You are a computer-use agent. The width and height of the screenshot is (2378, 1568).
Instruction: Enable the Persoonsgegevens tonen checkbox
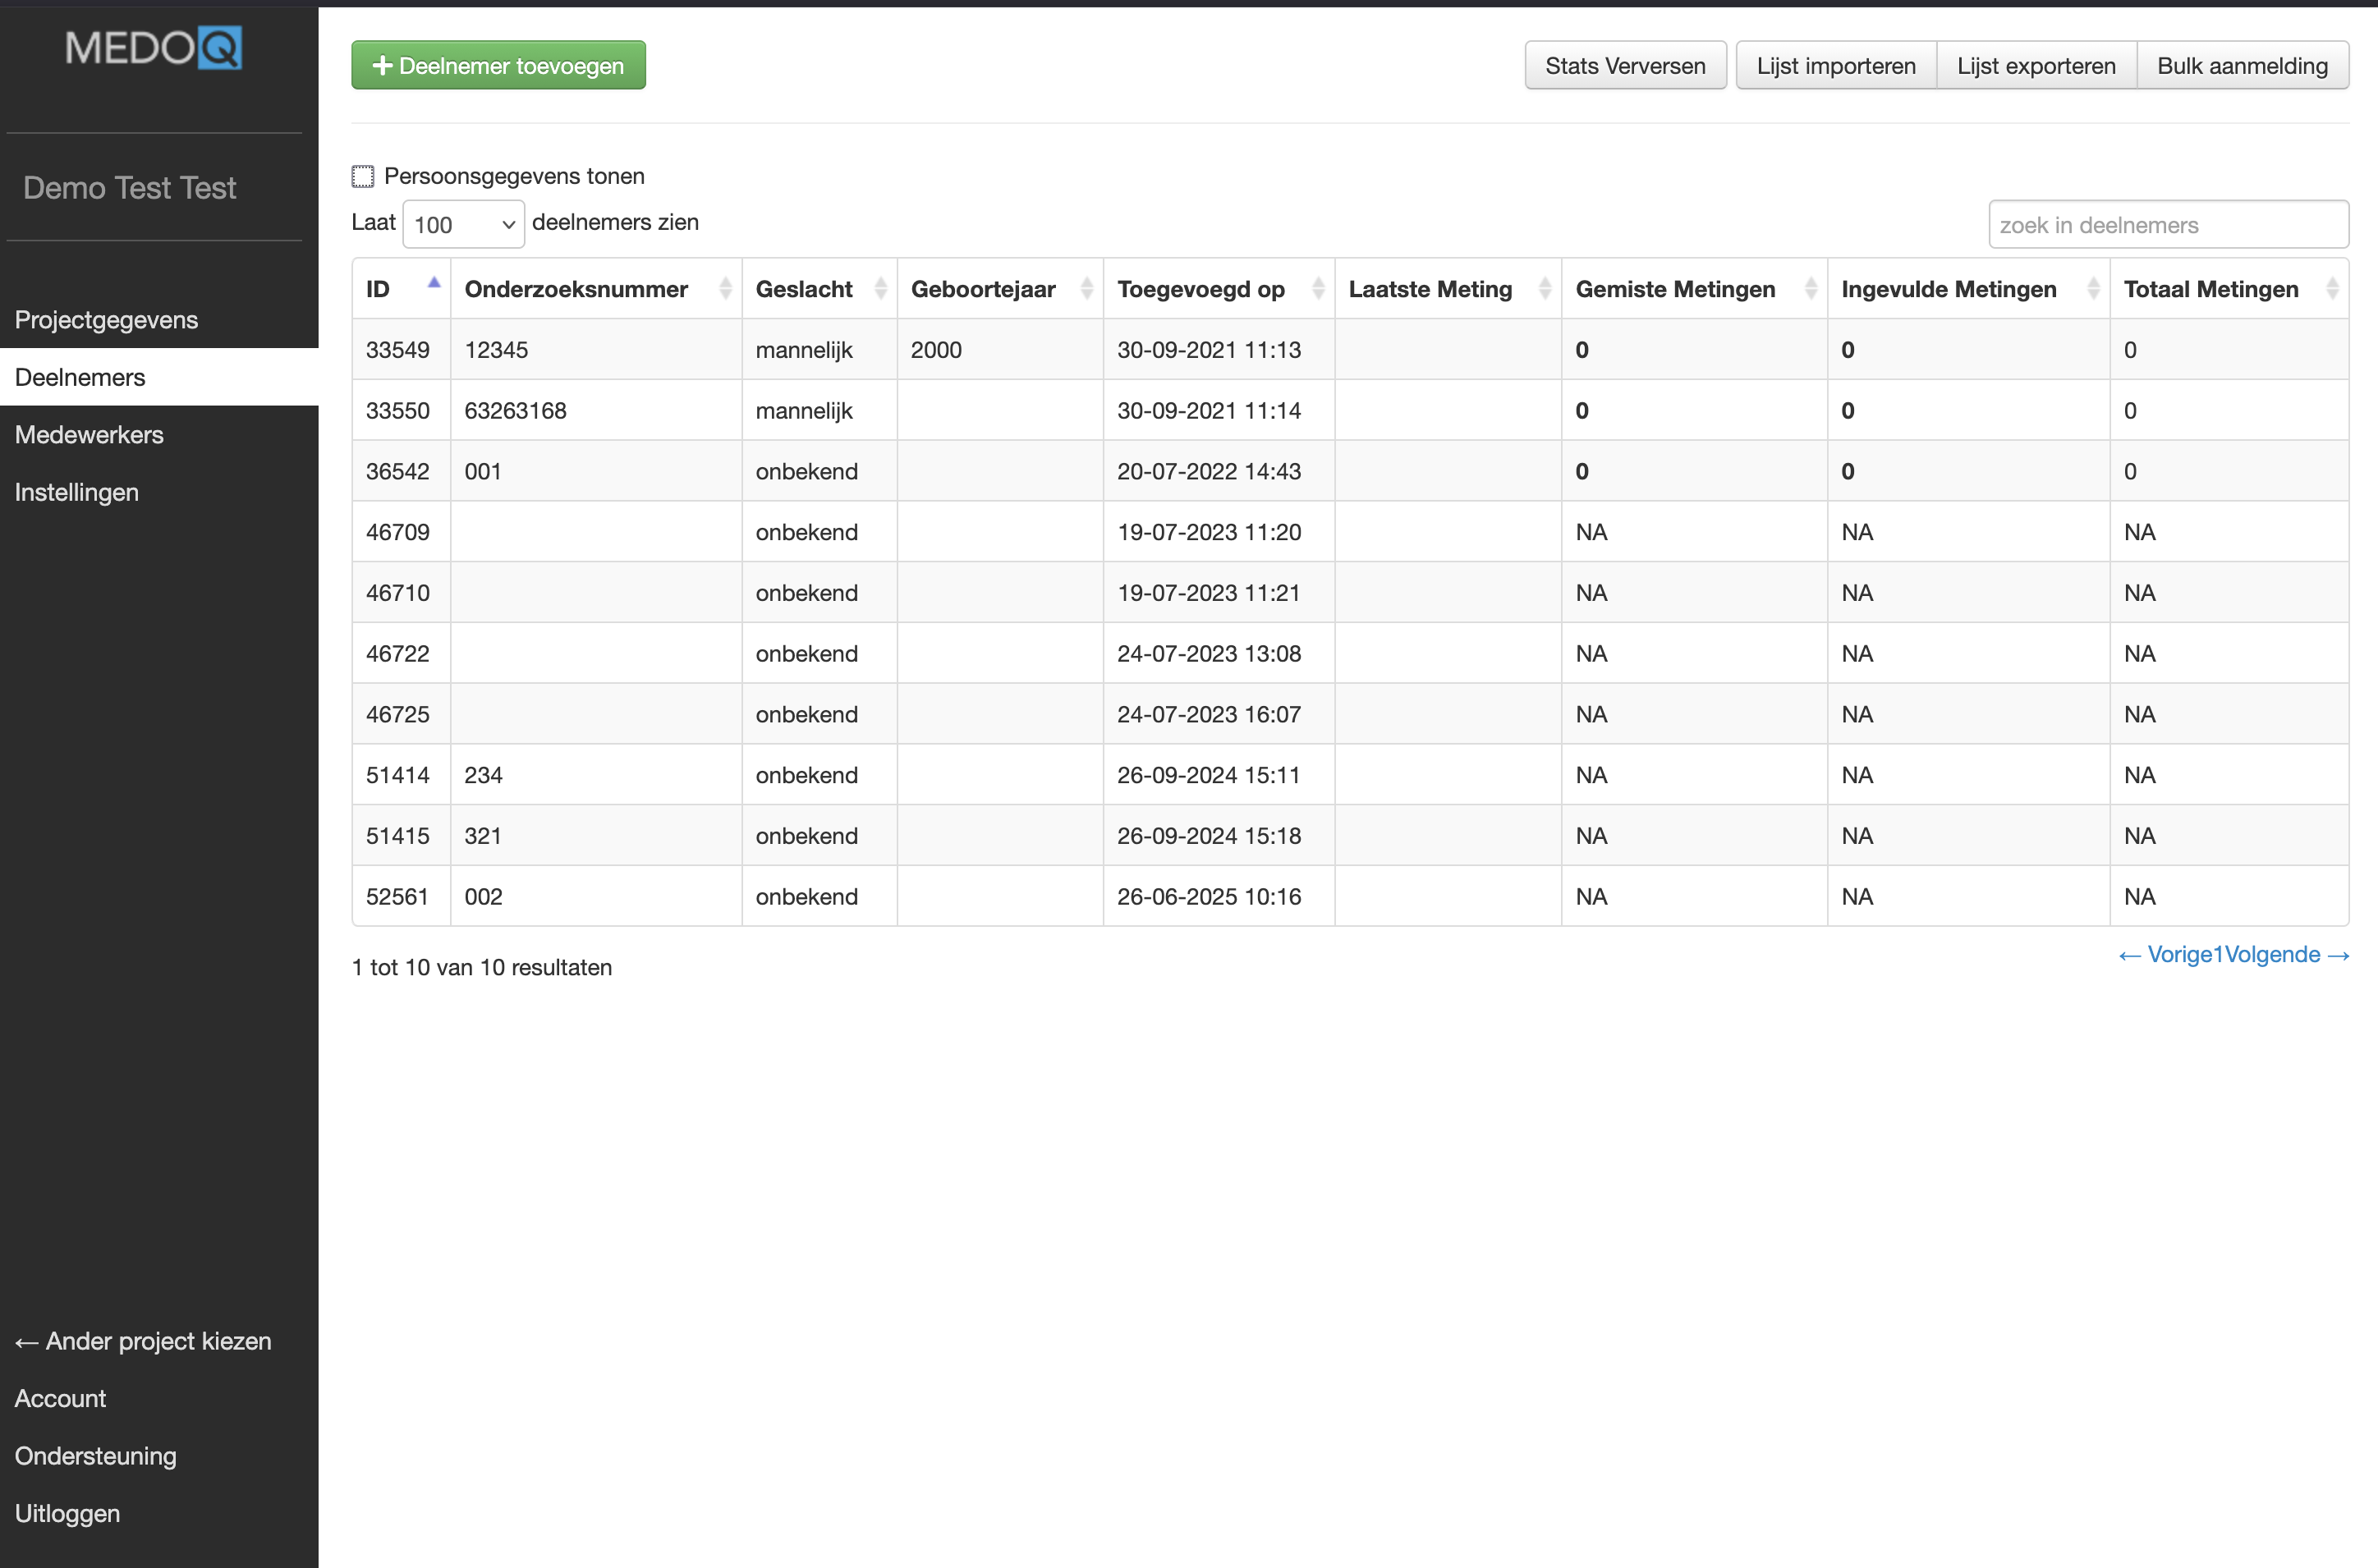pos(363,177)
